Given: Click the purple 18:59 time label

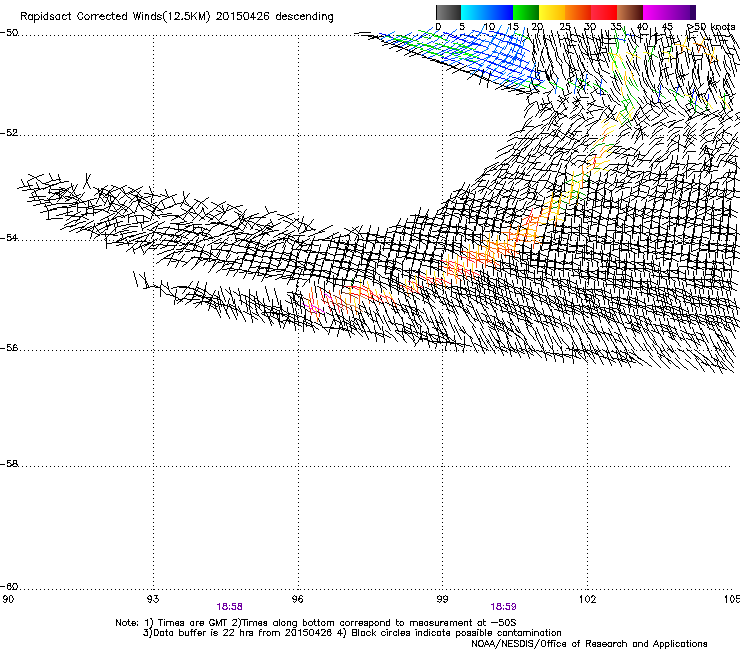Looking at the screenshot, I should (503, 607).
